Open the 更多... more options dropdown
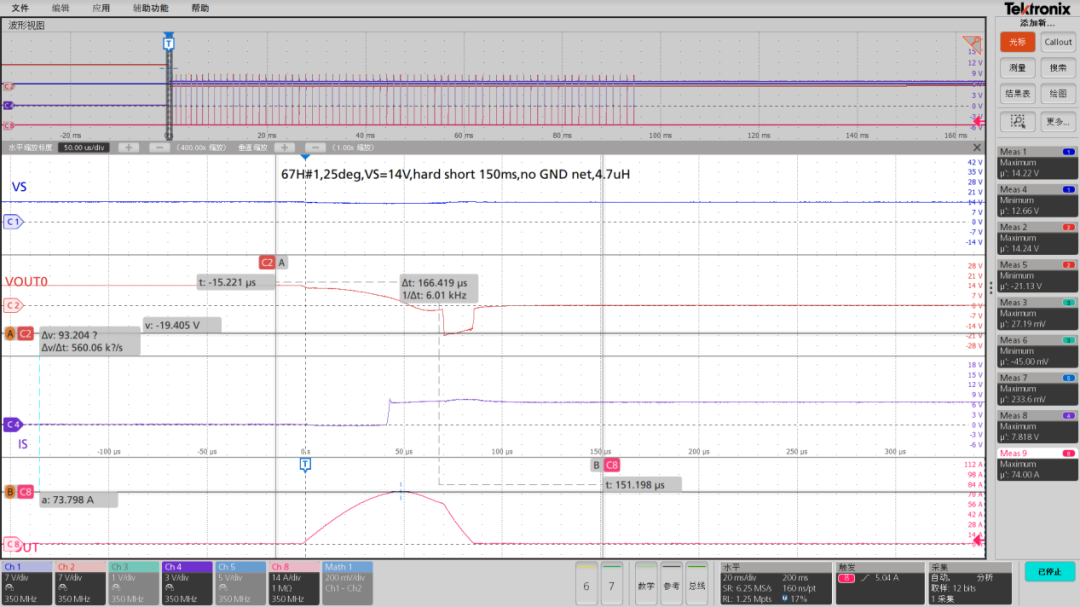Screen dimensions: 1080x607 point(1058,121)
